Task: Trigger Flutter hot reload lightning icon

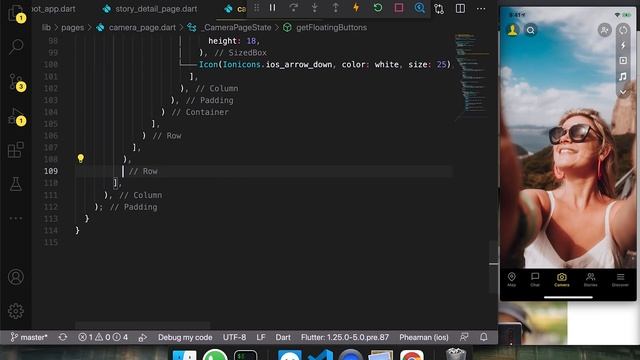Action: click(x=356, y=7)
